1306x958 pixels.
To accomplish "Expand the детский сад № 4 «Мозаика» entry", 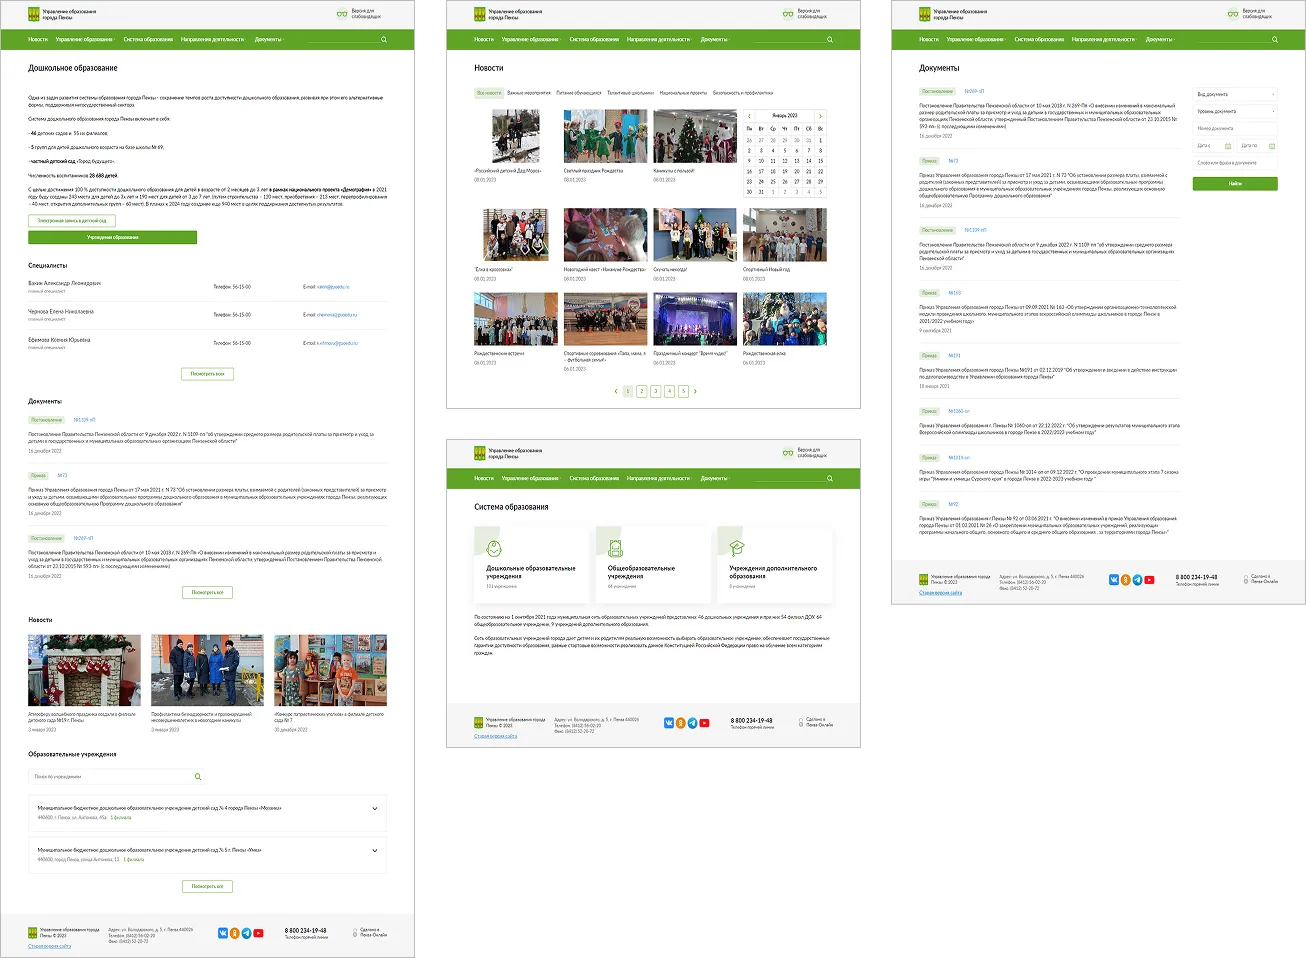I will click(x=375, y=809).
